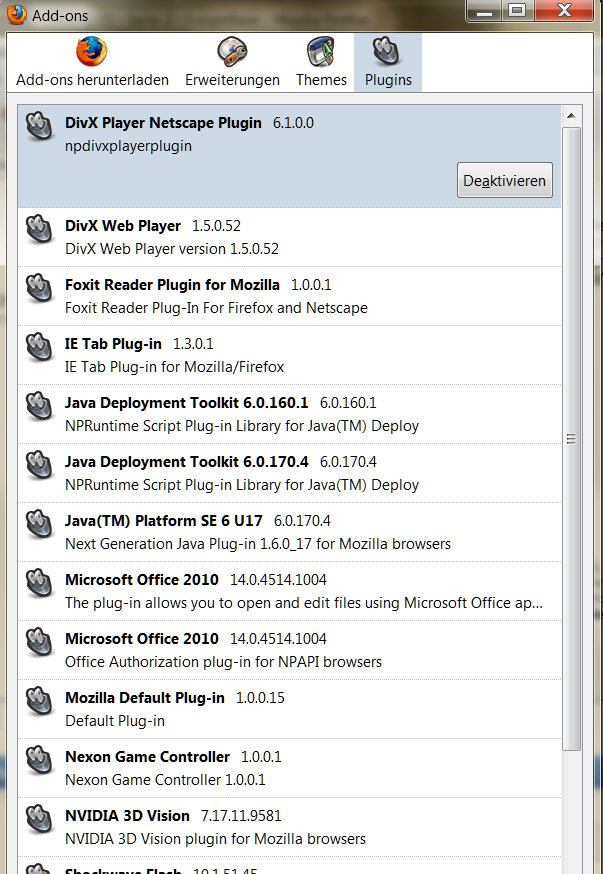Click the Foxit Reader Plugin icon
Viewport: 603px width, 874px height.
pos(39,288)
